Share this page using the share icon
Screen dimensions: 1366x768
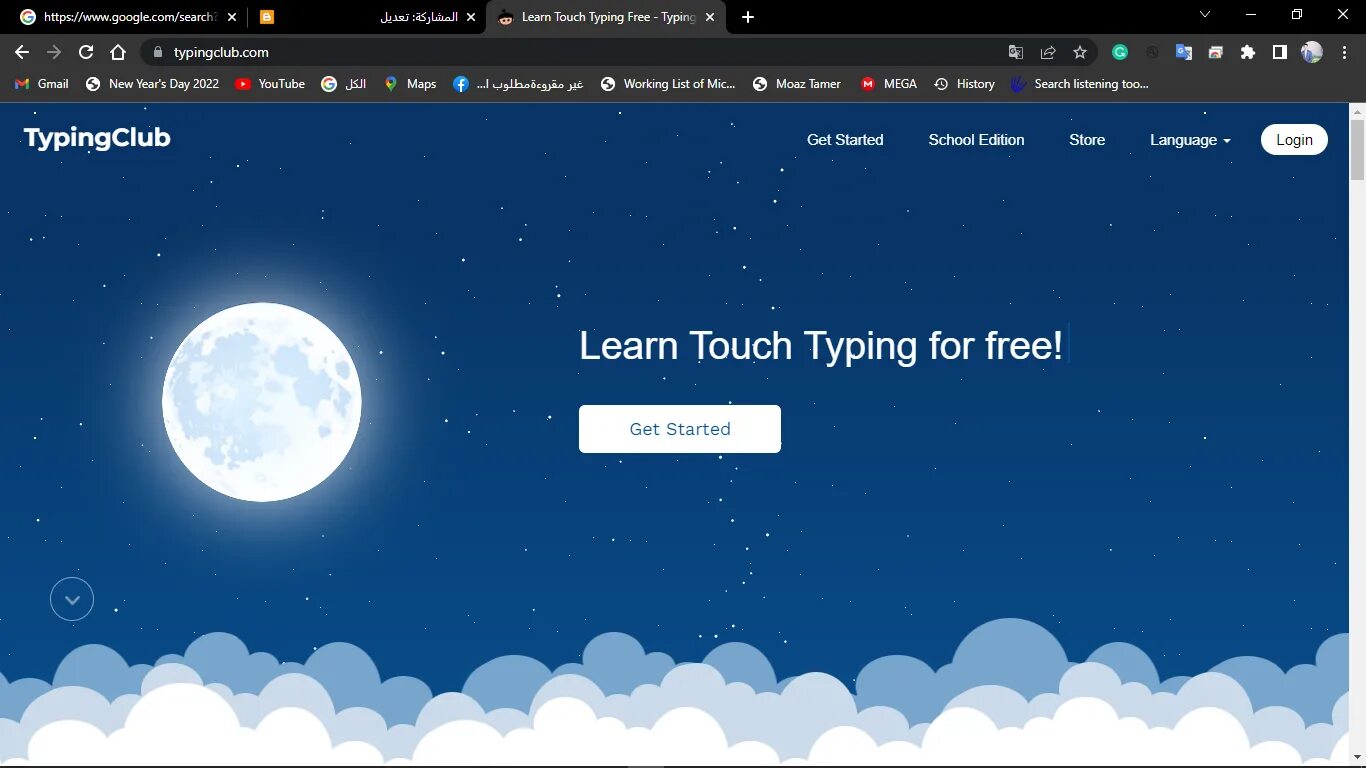click(x=1048, y=52)
